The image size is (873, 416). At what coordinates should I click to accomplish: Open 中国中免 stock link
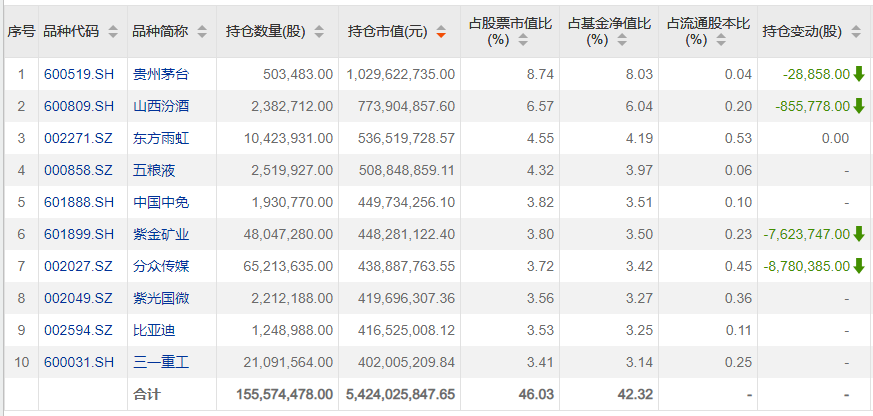(161, 202)
